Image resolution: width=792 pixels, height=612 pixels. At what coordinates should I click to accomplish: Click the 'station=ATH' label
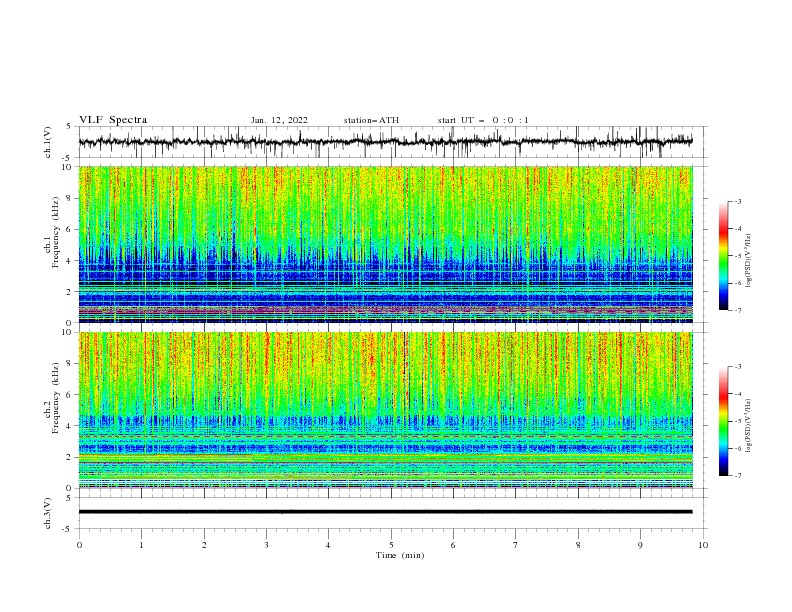(x=371, y=120)
